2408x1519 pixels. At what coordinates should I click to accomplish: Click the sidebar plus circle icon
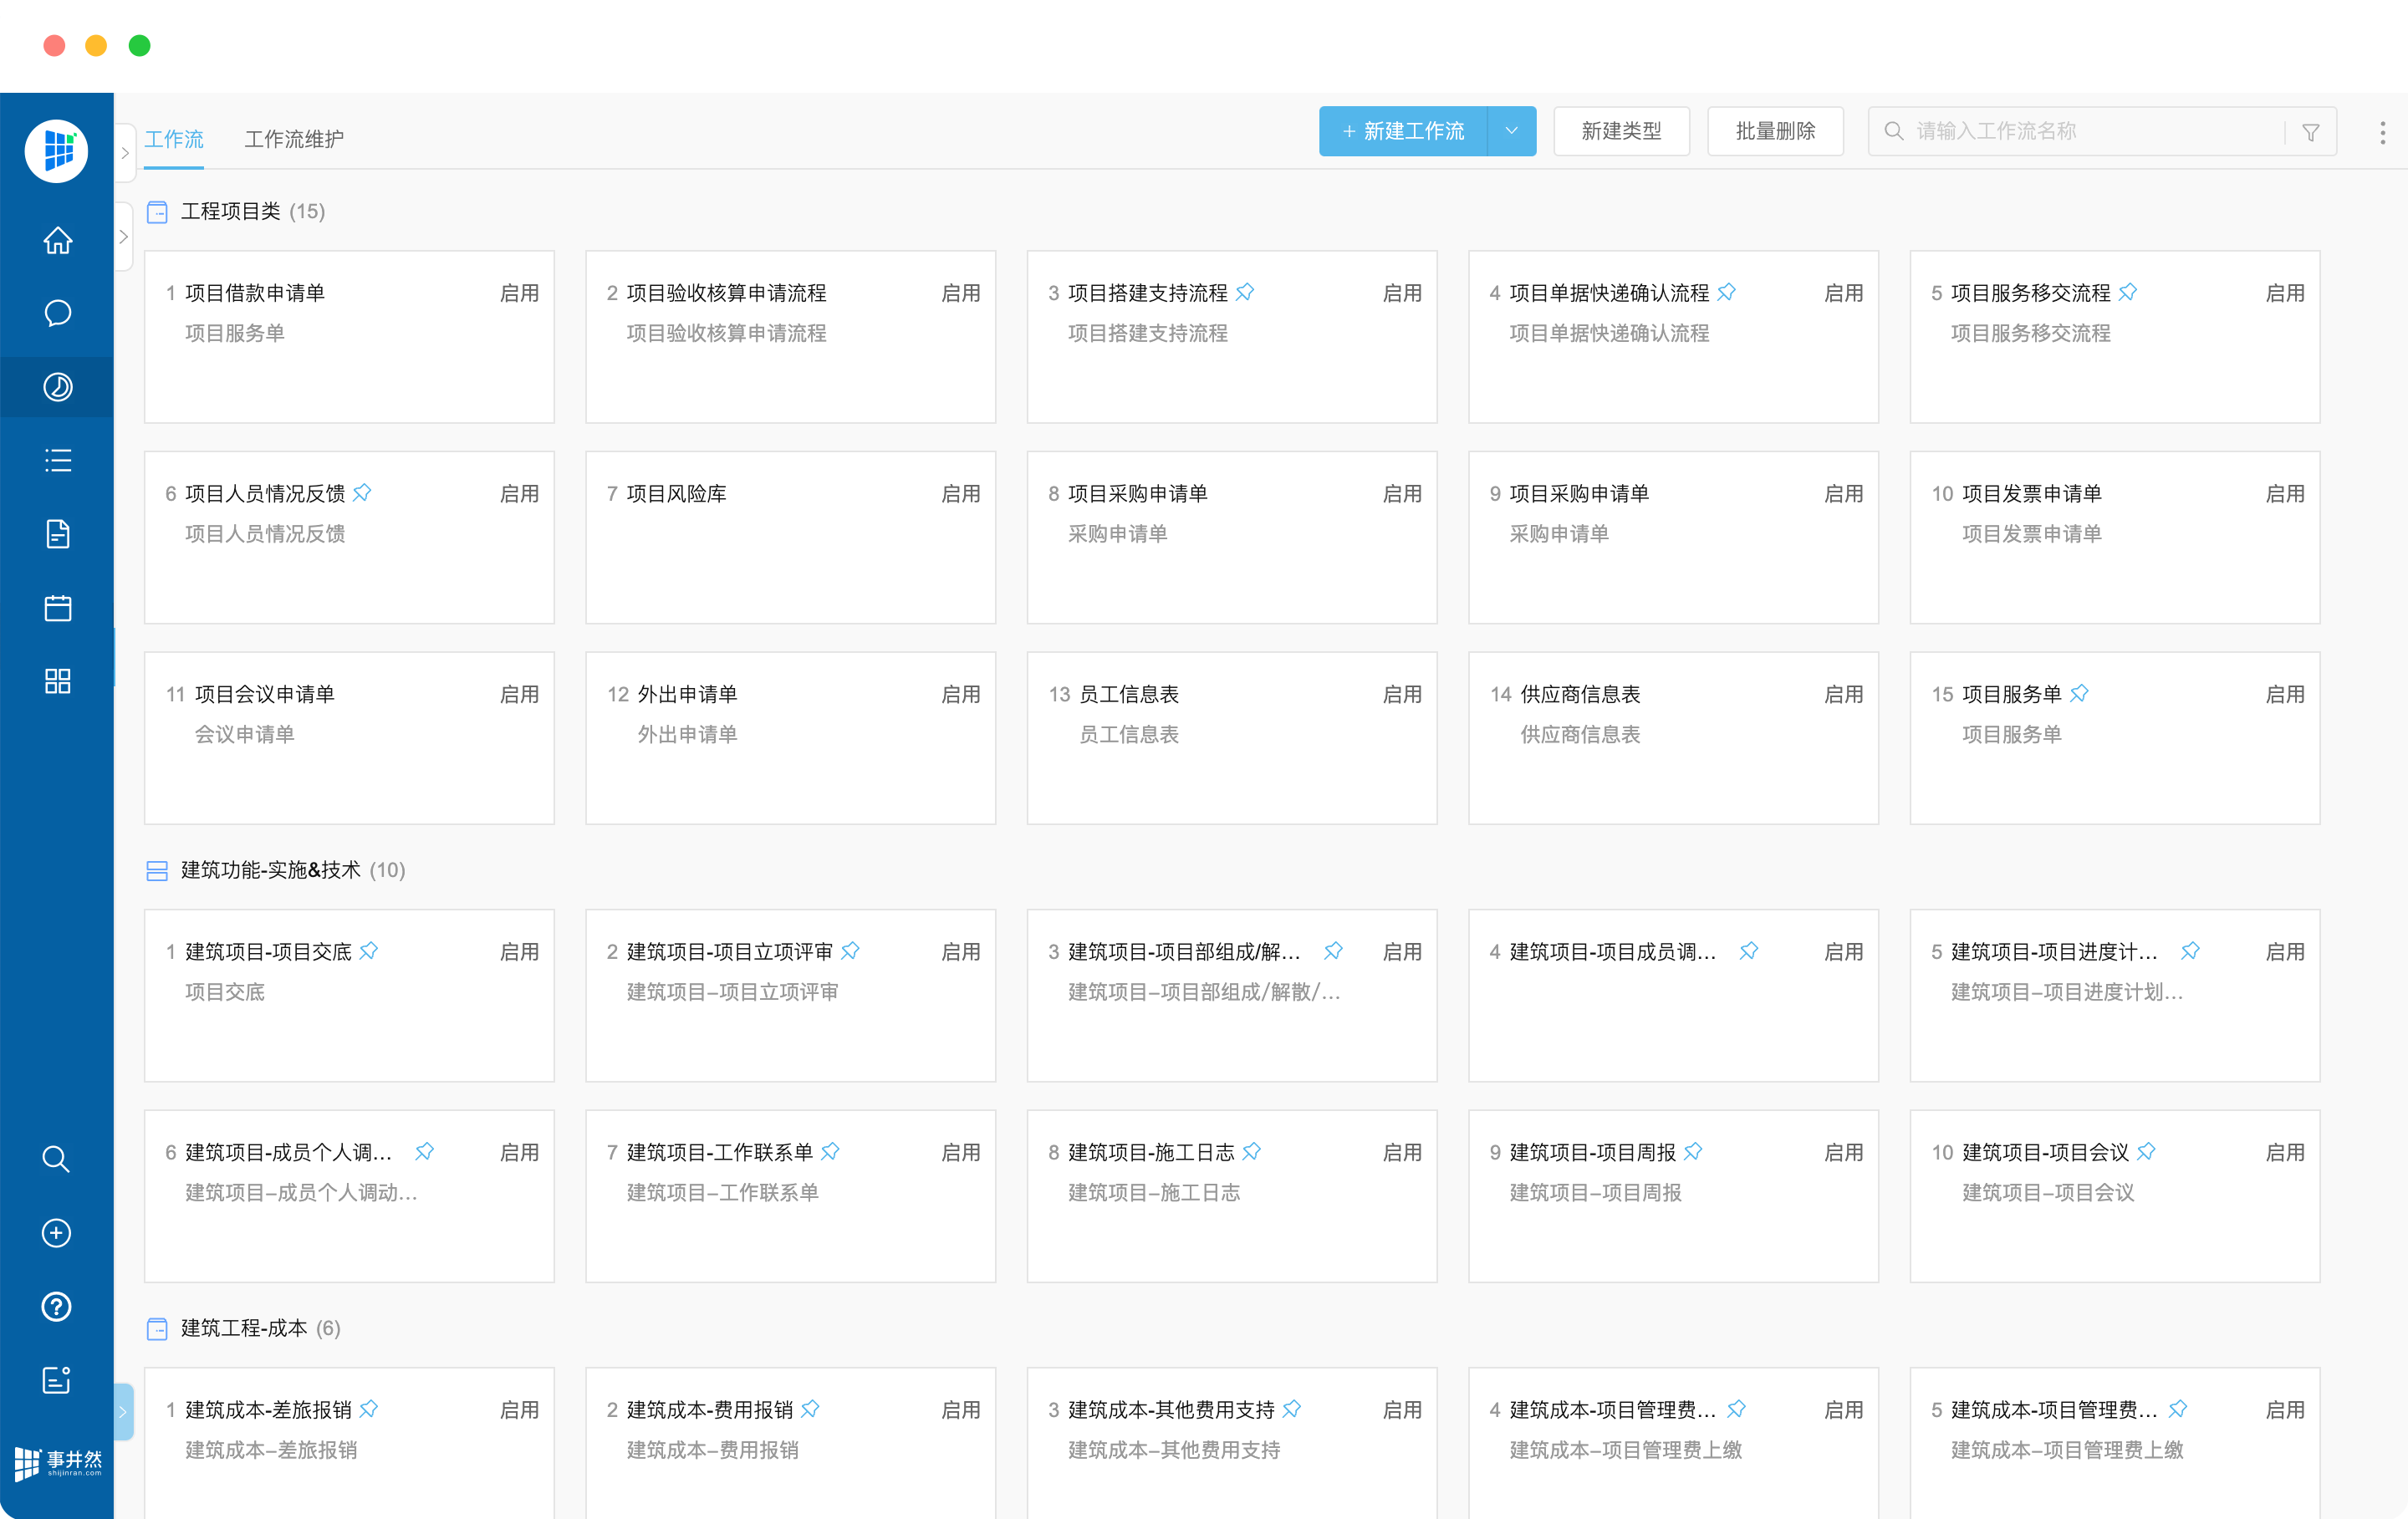(x=56, y=1233)
